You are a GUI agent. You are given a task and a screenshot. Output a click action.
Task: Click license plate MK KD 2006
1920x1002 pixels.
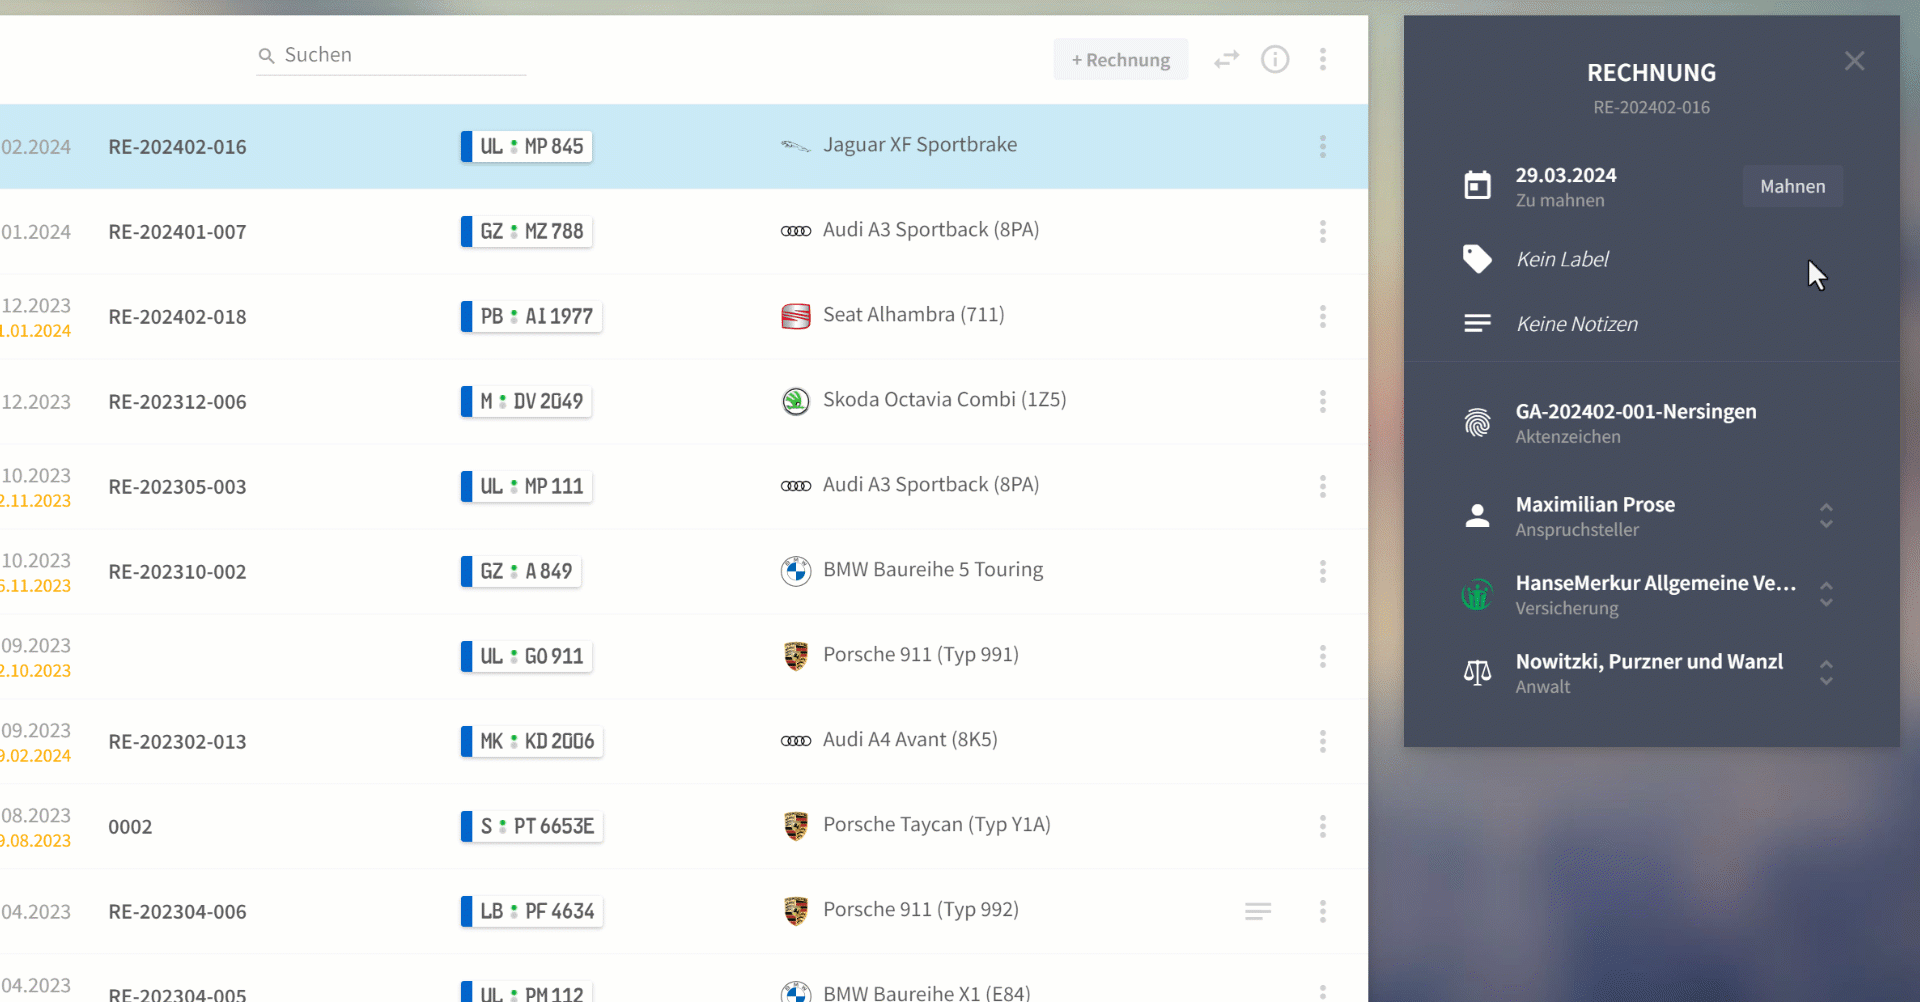[531, 741]
